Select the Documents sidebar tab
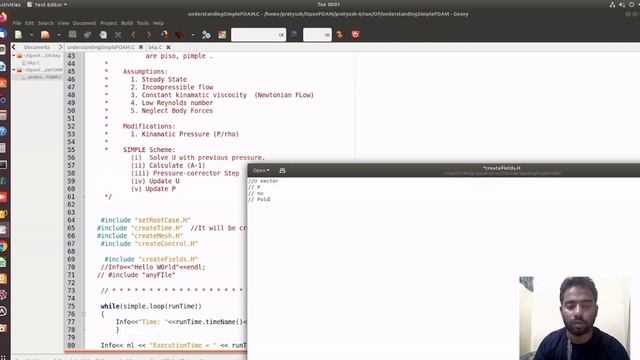Viewport: 640px width, 360px height. 37,47
